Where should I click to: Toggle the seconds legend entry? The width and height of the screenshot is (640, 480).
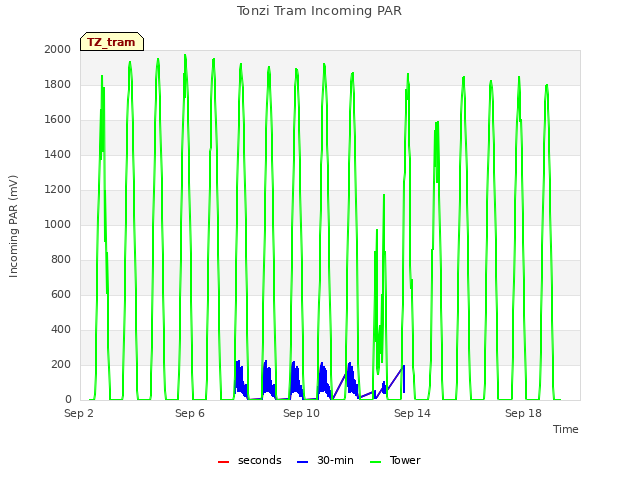coord(250,460)
